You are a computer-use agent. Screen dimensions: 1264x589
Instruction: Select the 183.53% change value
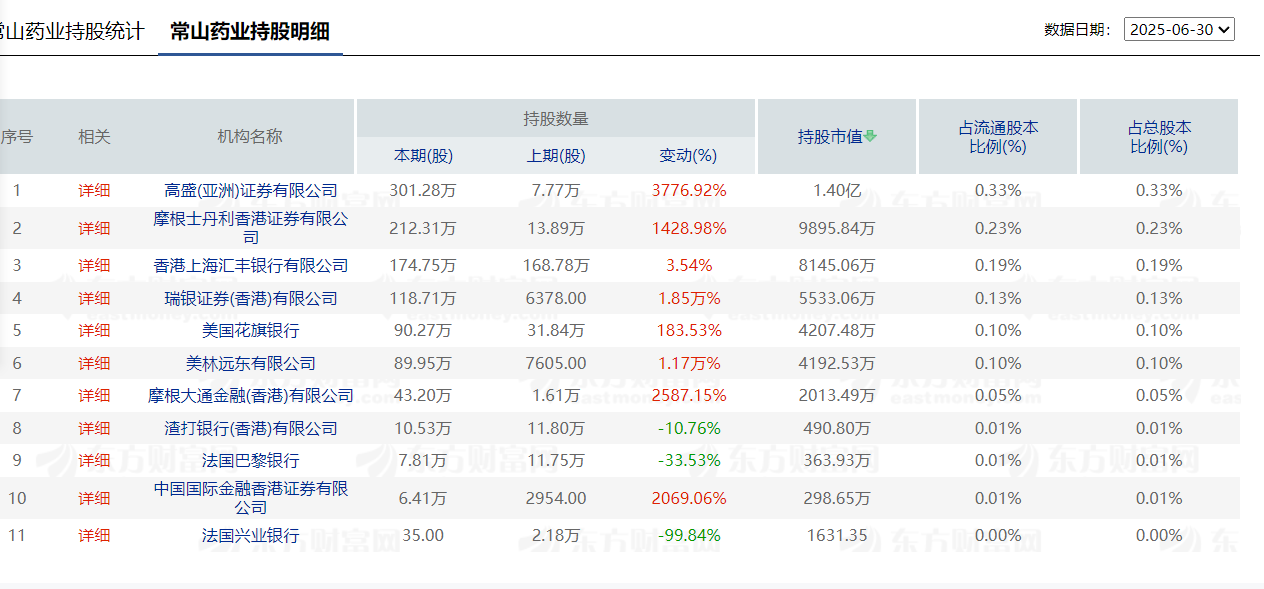[689, 330]
